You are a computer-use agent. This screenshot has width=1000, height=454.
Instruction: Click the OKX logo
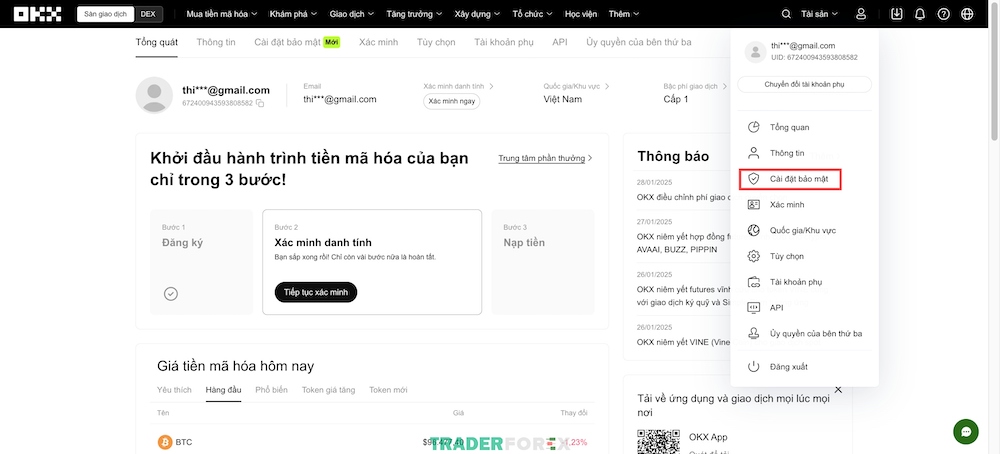coord(38,14)
